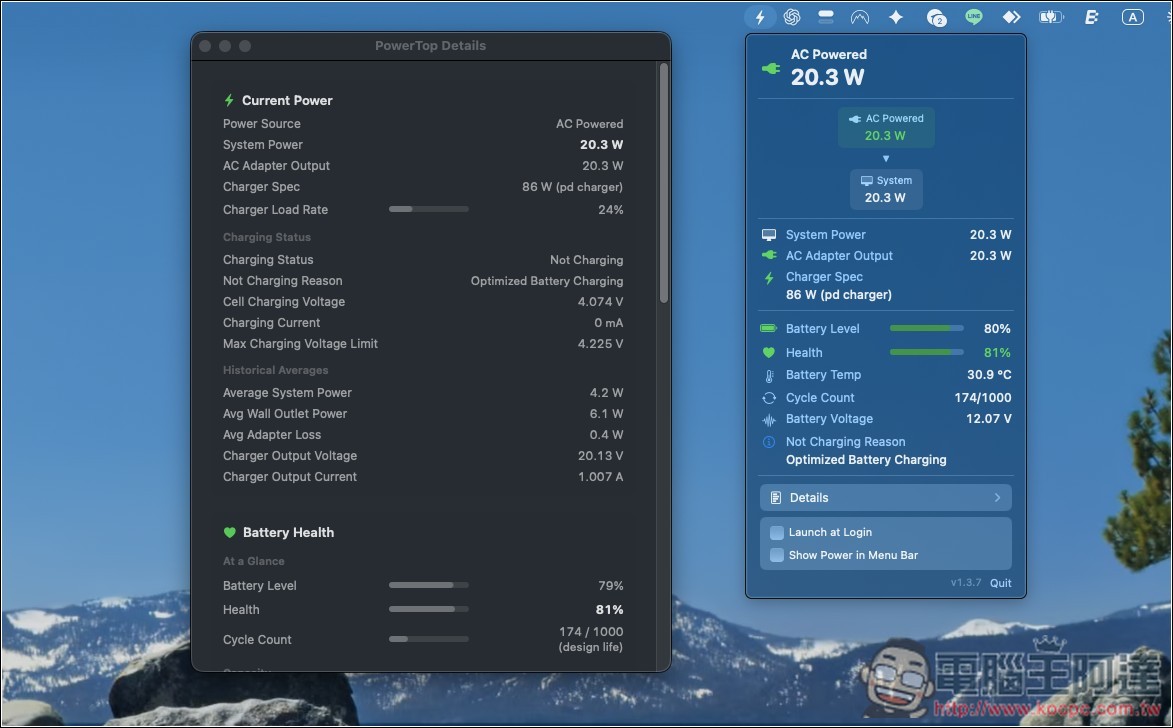This screenshot has height=728, width=1173.
Task: Click the green heart icon beside Health in popup
Action: click(768, 352)
